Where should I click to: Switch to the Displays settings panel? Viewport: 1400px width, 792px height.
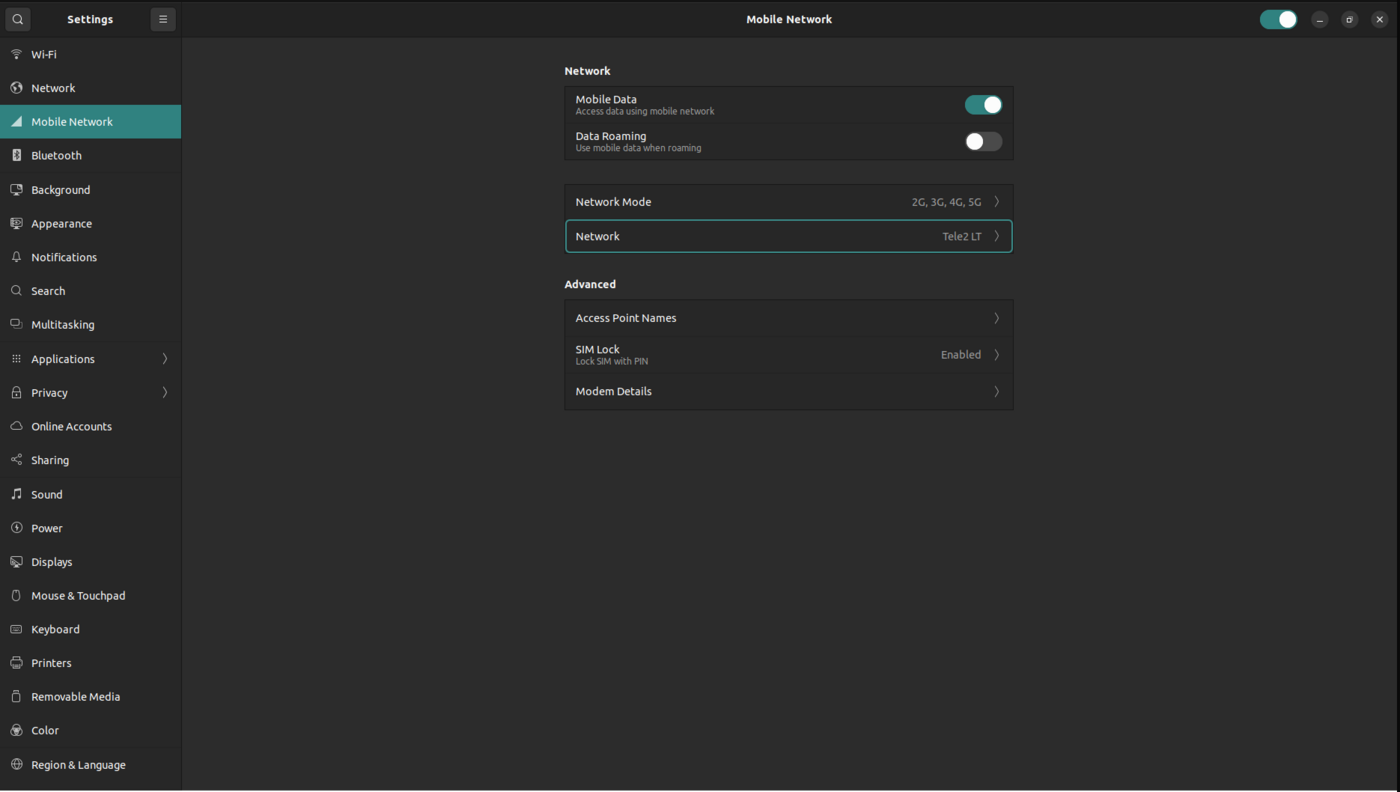click(52, 562)
